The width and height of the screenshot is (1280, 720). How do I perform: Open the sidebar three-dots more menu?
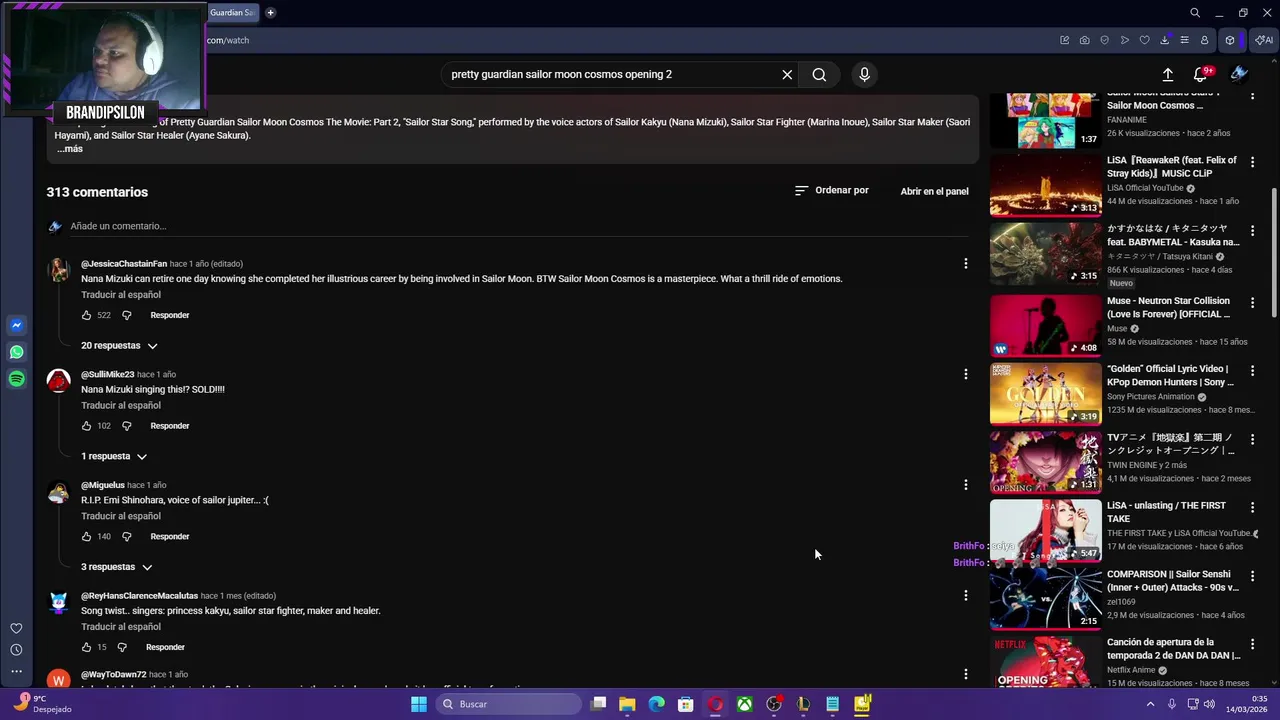coord(16,671)
